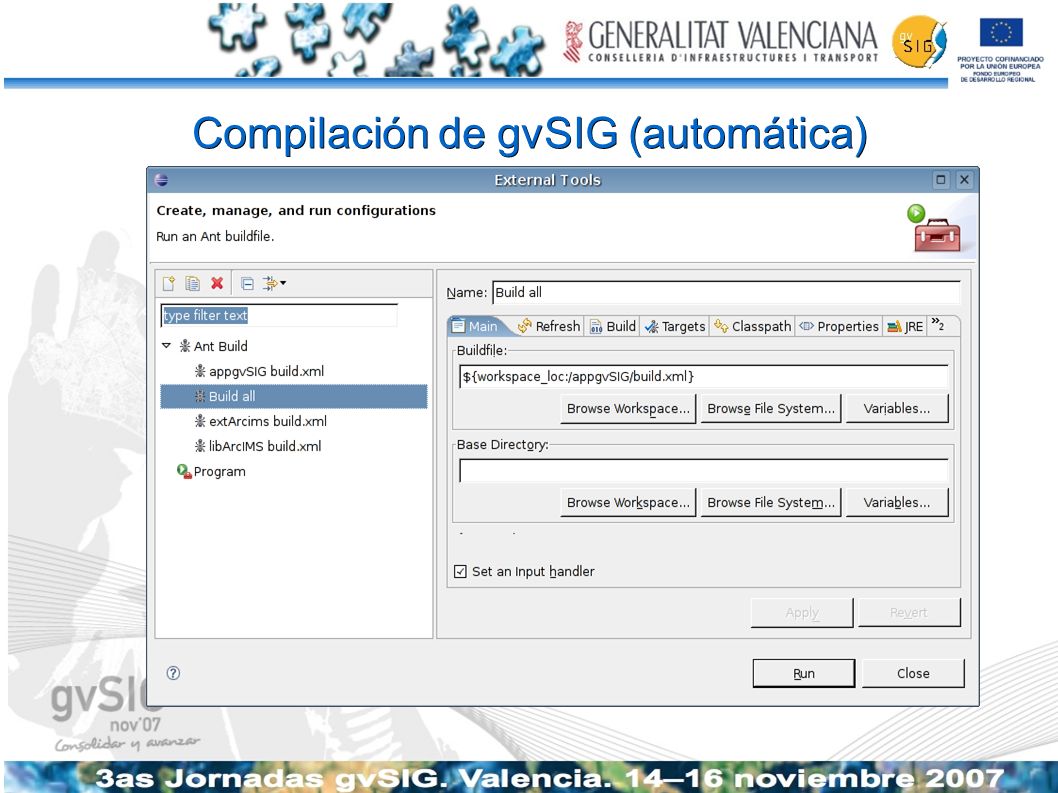Click the New launch configuration icon
This screenshot has height=793, width=1058.
(x=169, y=283)
